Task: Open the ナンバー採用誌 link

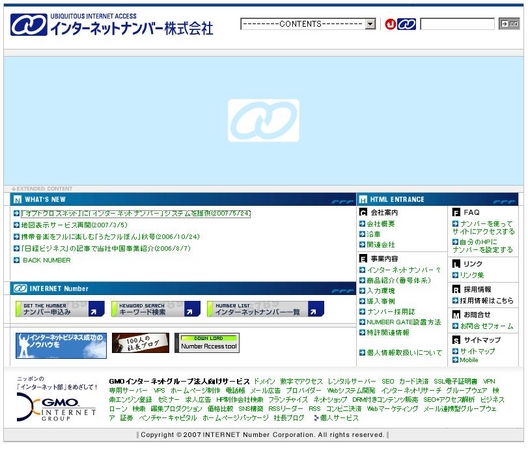Action: coord(391,312)
